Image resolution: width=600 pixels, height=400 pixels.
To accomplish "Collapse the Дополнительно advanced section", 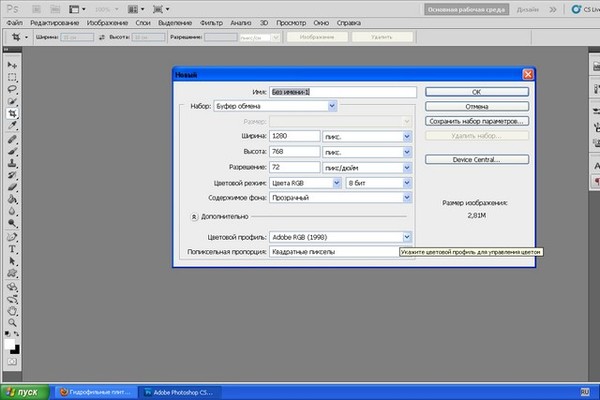I will coord(193,215).
